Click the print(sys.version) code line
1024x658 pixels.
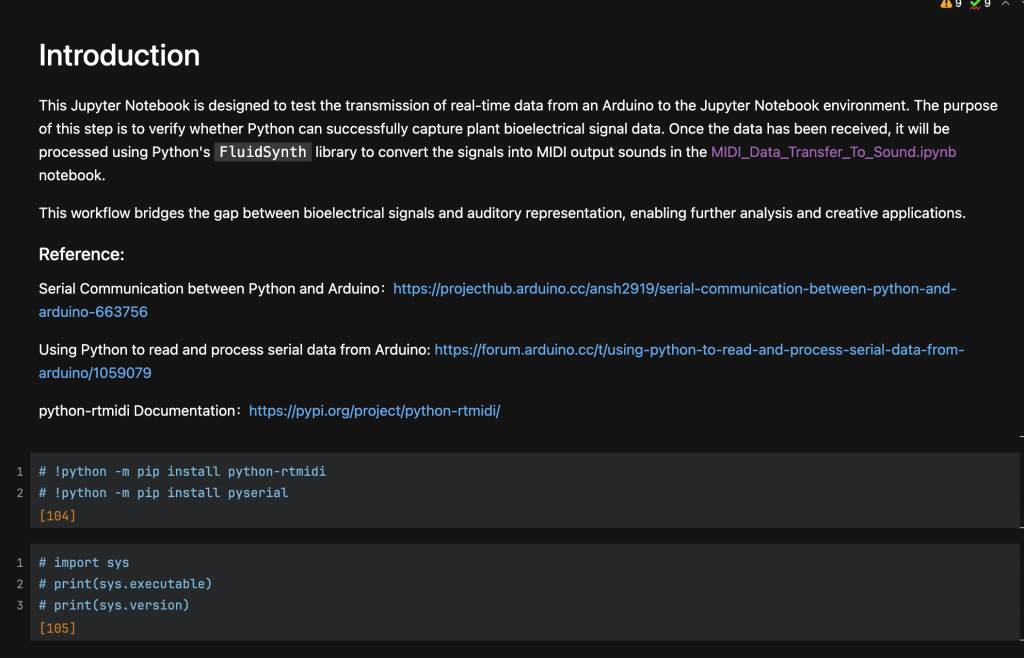point(114,605)
